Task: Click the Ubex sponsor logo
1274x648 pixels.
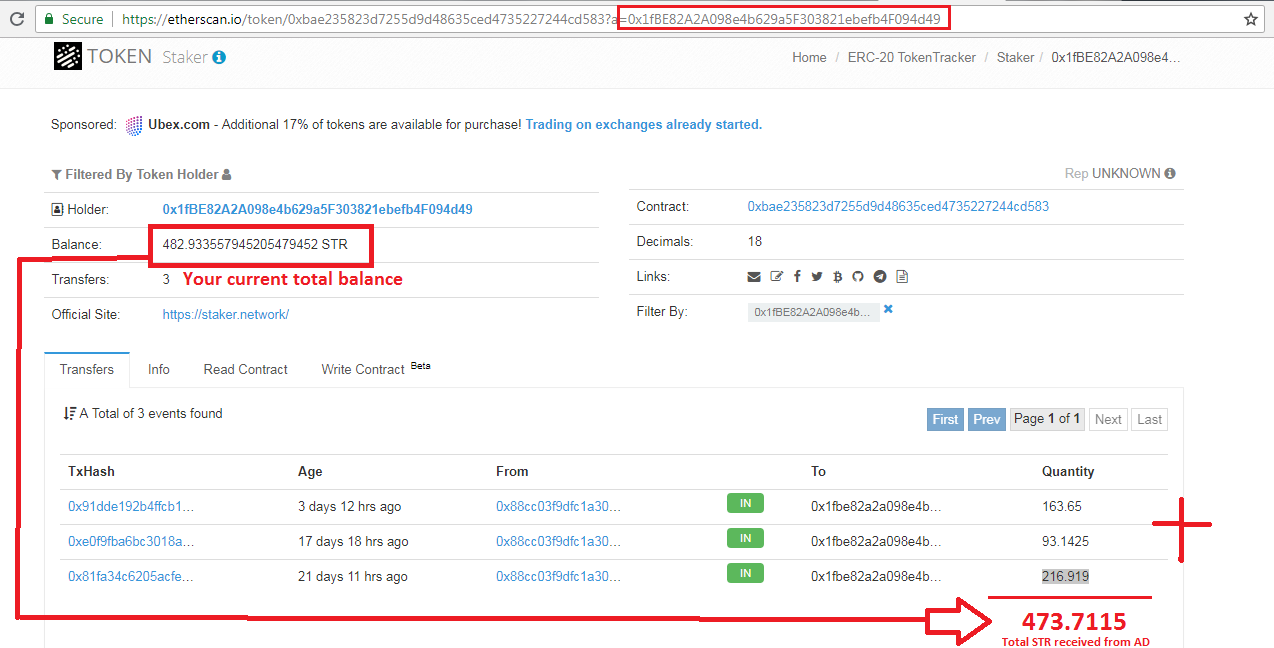Action: tap(134, 125)
